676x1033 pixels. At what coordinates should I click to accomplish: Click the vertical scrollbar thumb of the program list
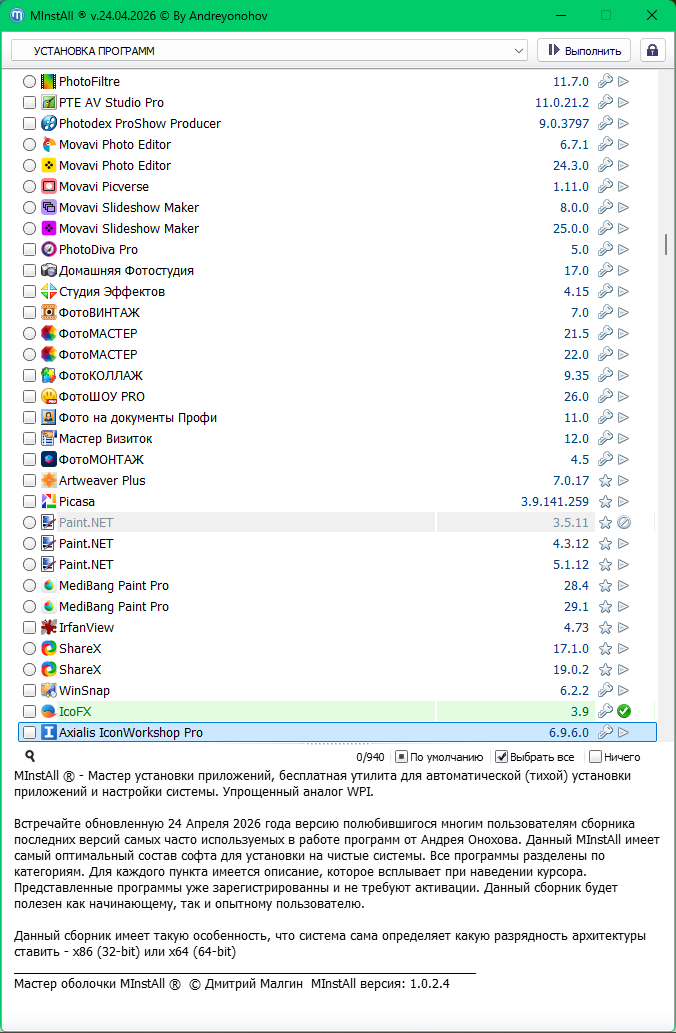pyautogui.click(x=666, y=244)
